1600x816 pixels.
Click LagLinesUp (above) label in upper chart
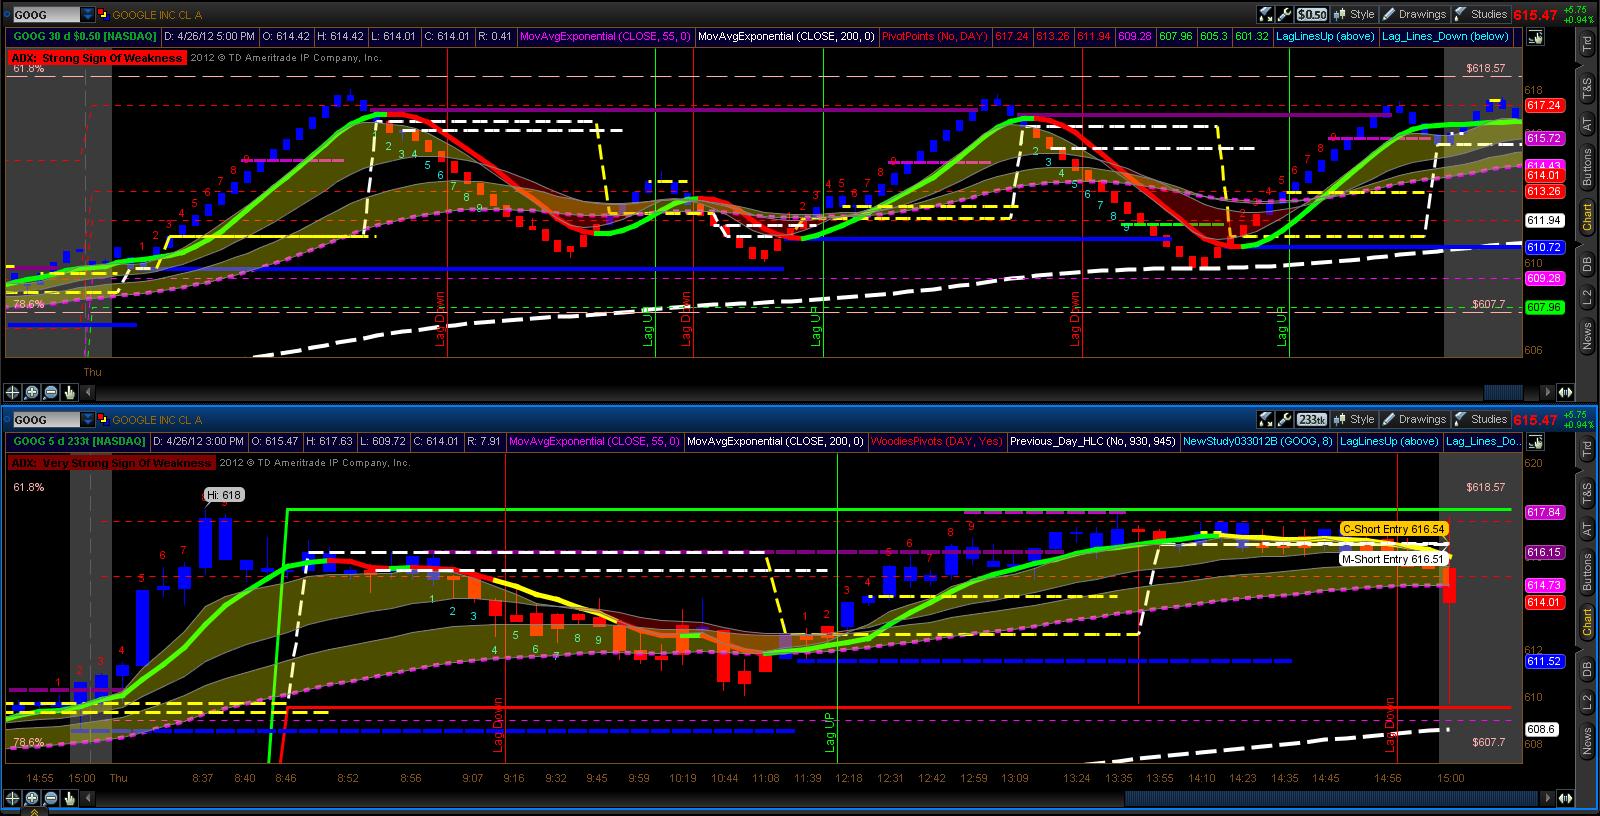1325,37
